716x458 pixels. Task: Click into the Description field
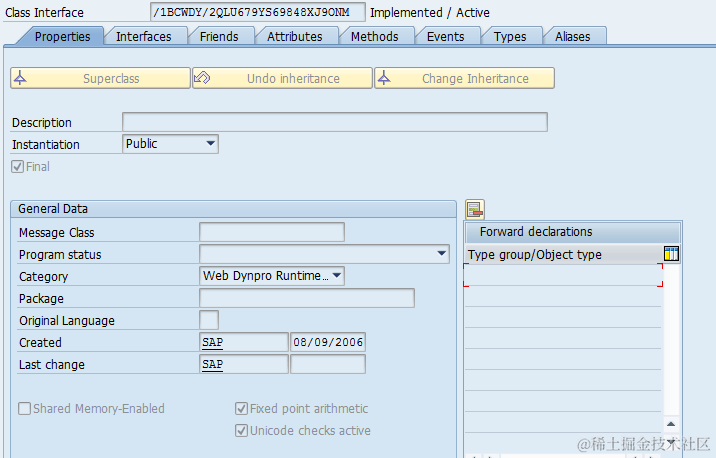(x=335, y=122)
